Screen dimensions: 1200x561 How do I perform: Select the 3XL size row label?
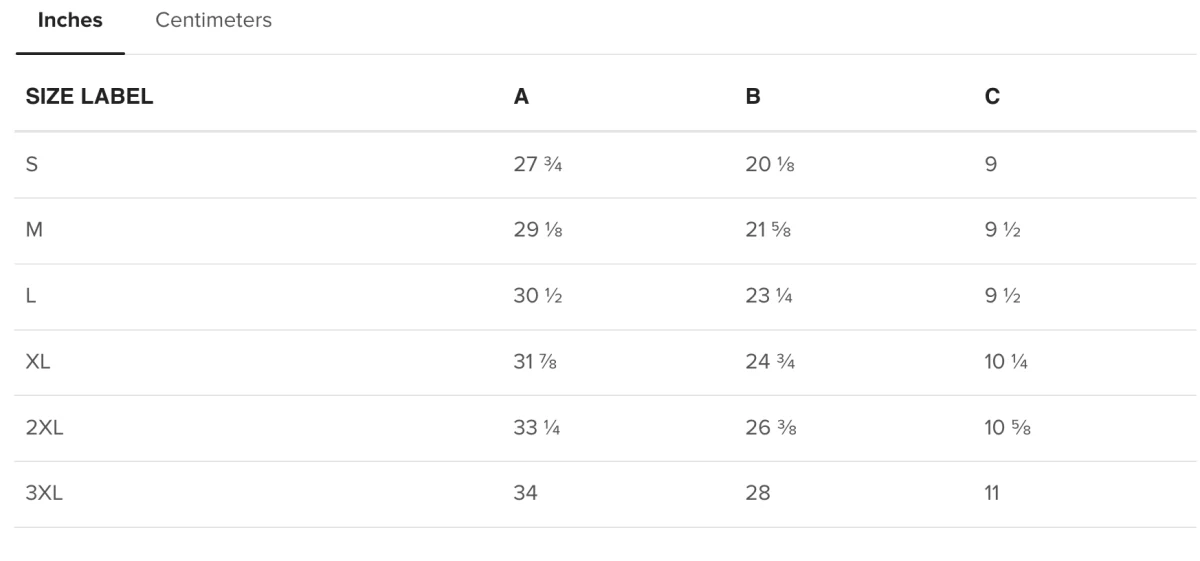pos(44,494)
